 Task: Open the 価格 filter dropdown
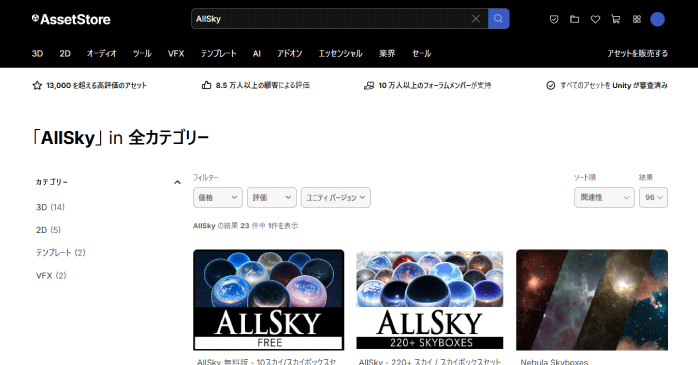pyautogui.click(x=218, y=197)
